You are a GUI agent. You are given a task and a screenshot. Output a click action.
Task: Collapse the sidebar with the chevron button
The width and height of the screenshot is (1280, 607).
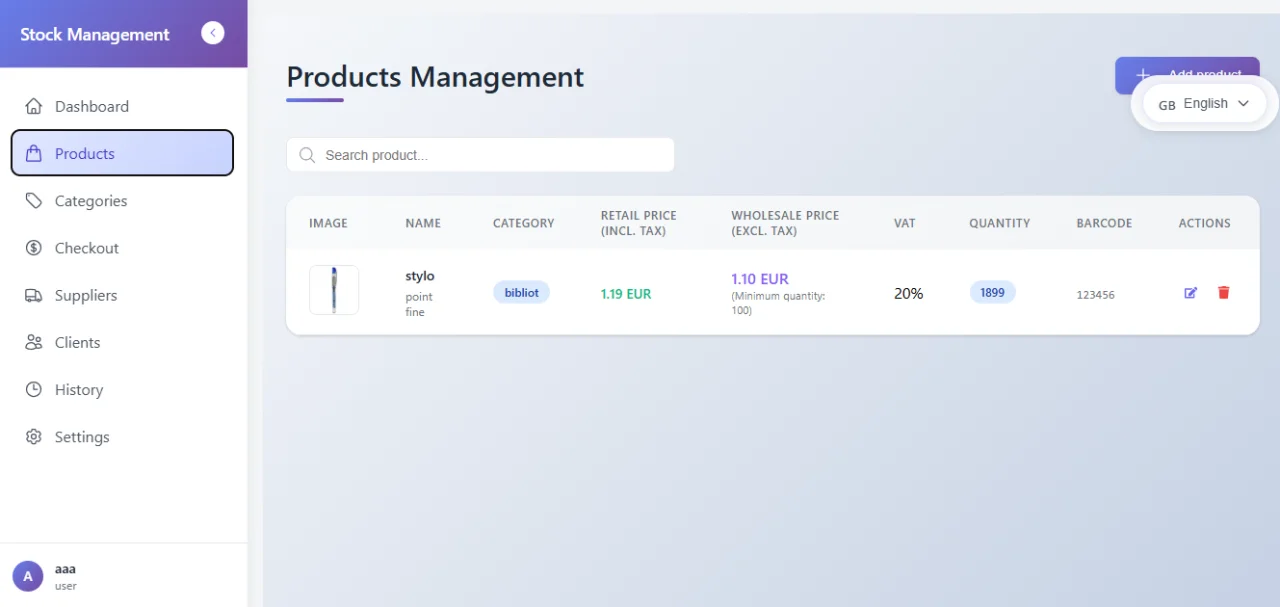212,33
